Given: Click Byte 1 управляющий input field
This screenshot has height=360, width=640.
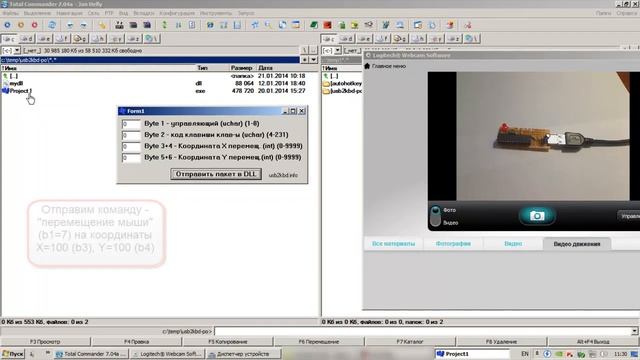Looking at the screenshot, I should point(131,124).
